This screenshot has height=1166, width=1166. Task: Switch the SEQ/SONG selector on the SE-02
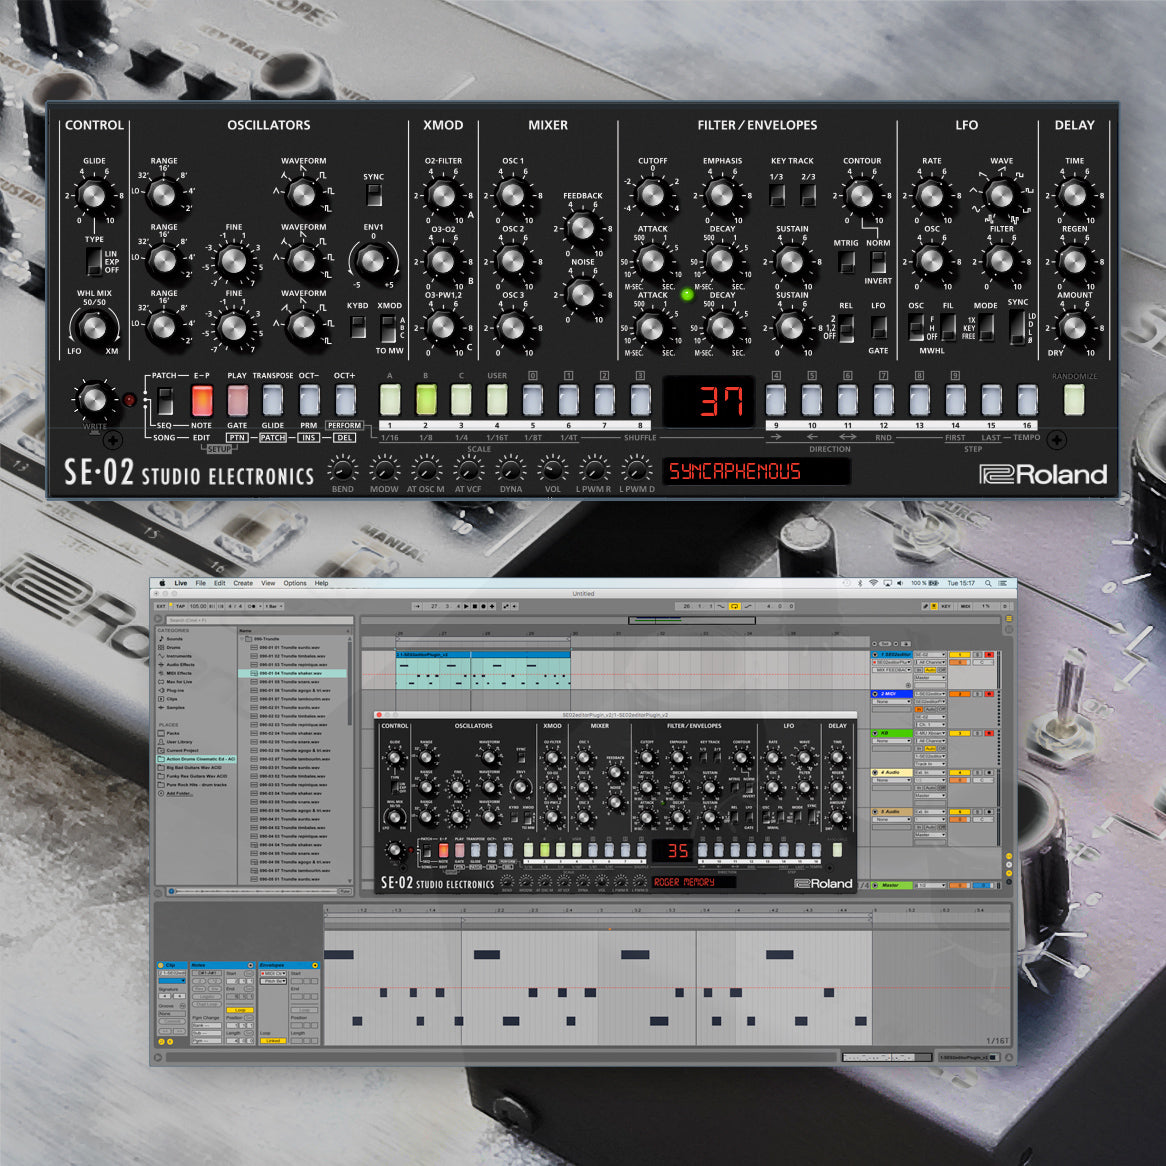[165, 401]
